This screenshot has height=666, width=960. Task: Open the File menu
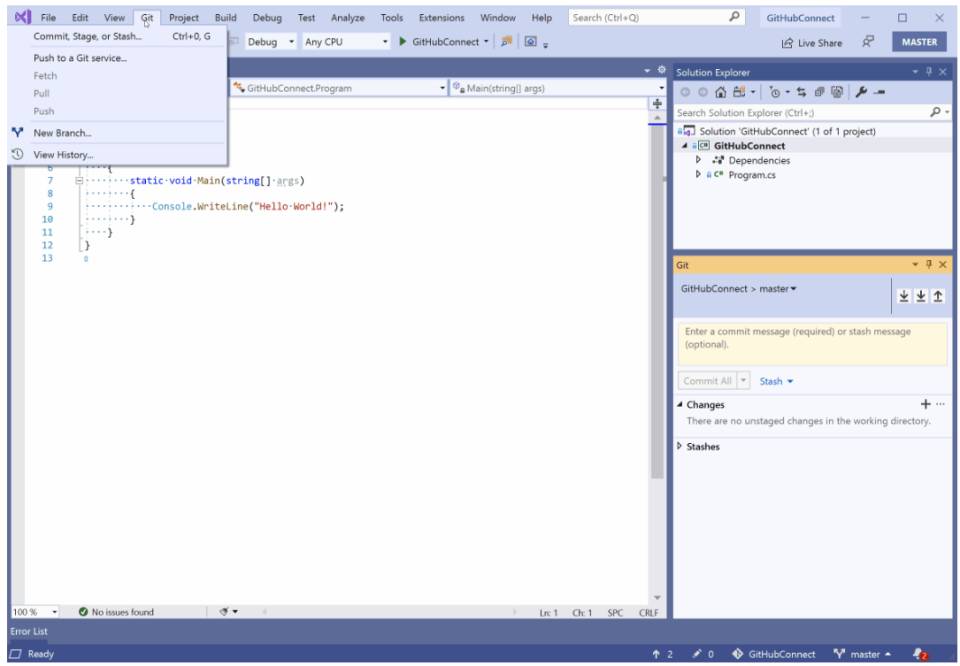coord(48,18)
